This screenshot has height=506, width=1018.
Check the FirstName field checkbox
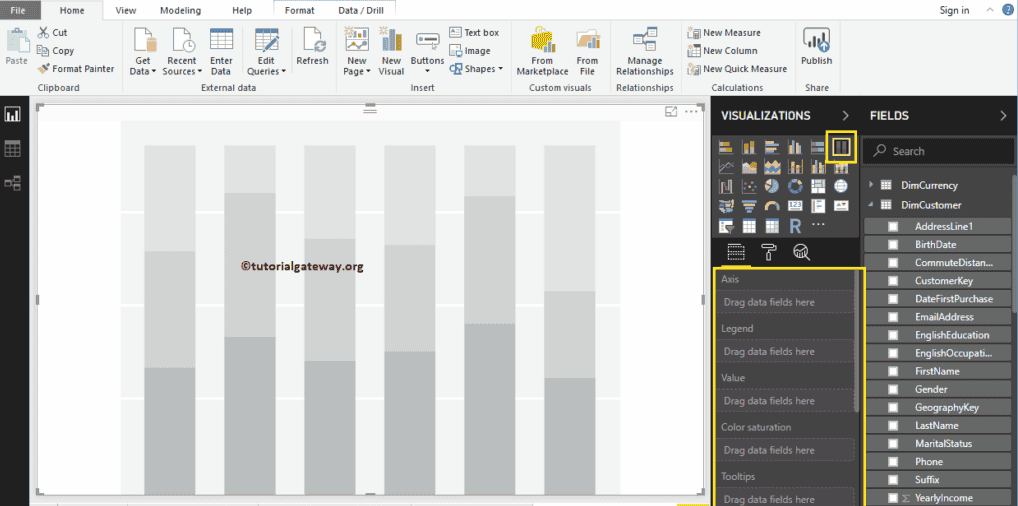click(x=893, y=372)
